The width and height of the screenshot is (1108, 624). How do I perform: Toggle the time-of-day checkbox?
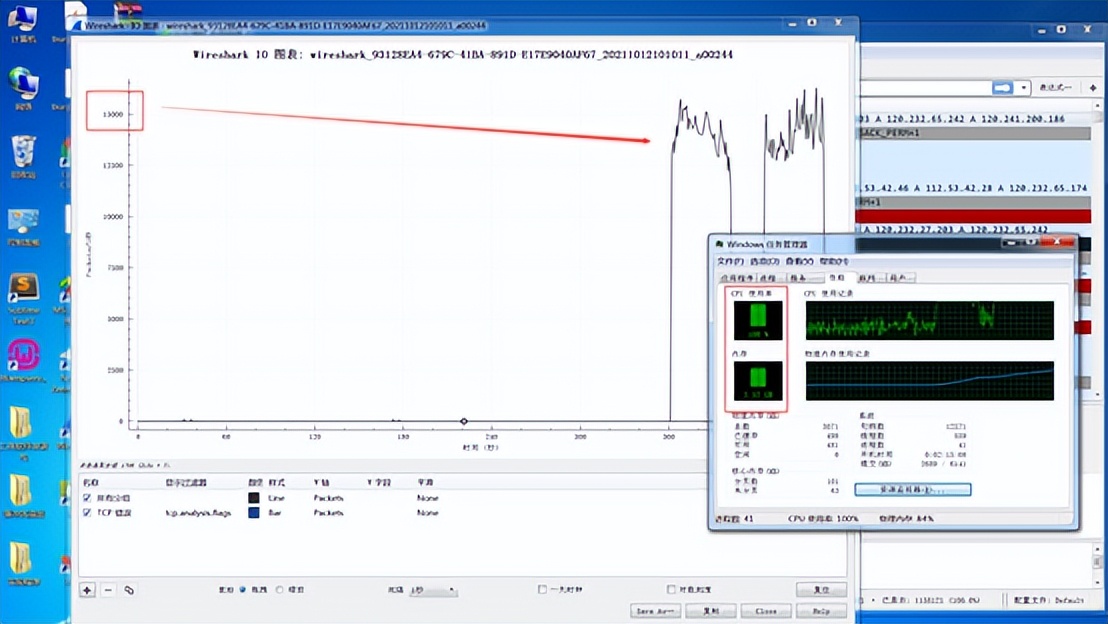[x=543, y=590]
